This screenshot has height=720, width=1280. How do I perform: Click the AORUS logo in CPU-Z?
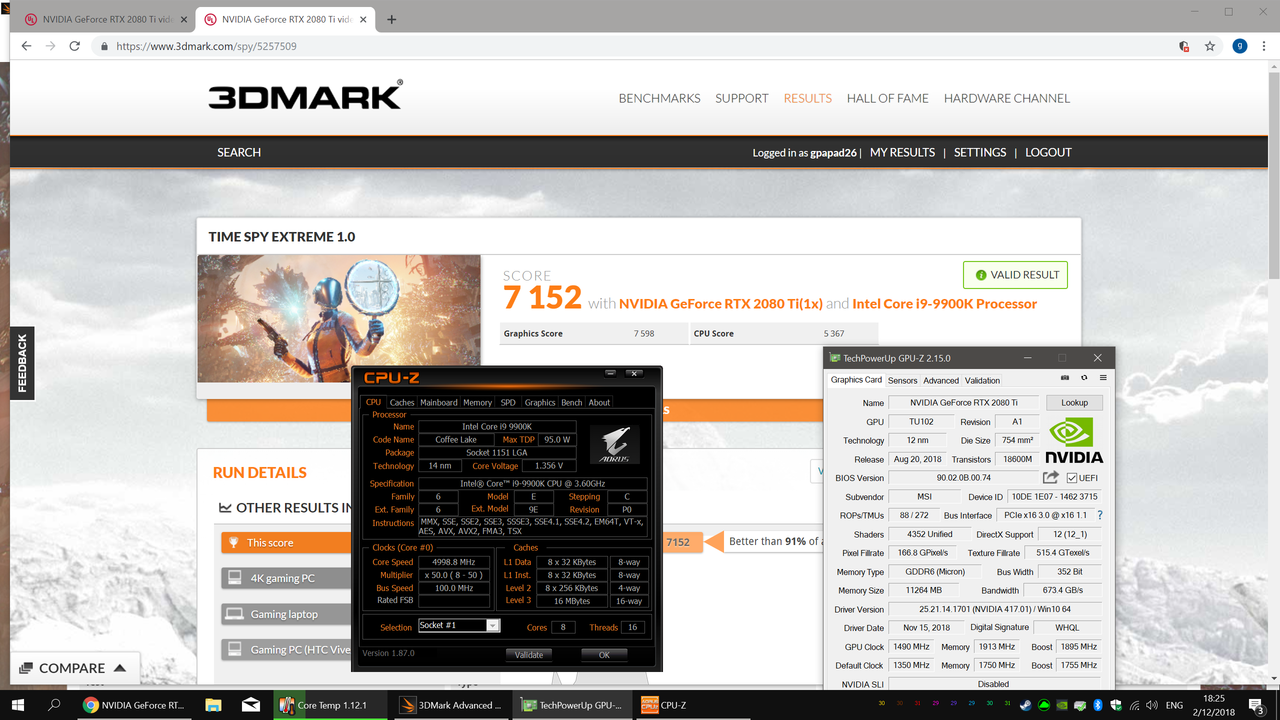pos(613,444)
